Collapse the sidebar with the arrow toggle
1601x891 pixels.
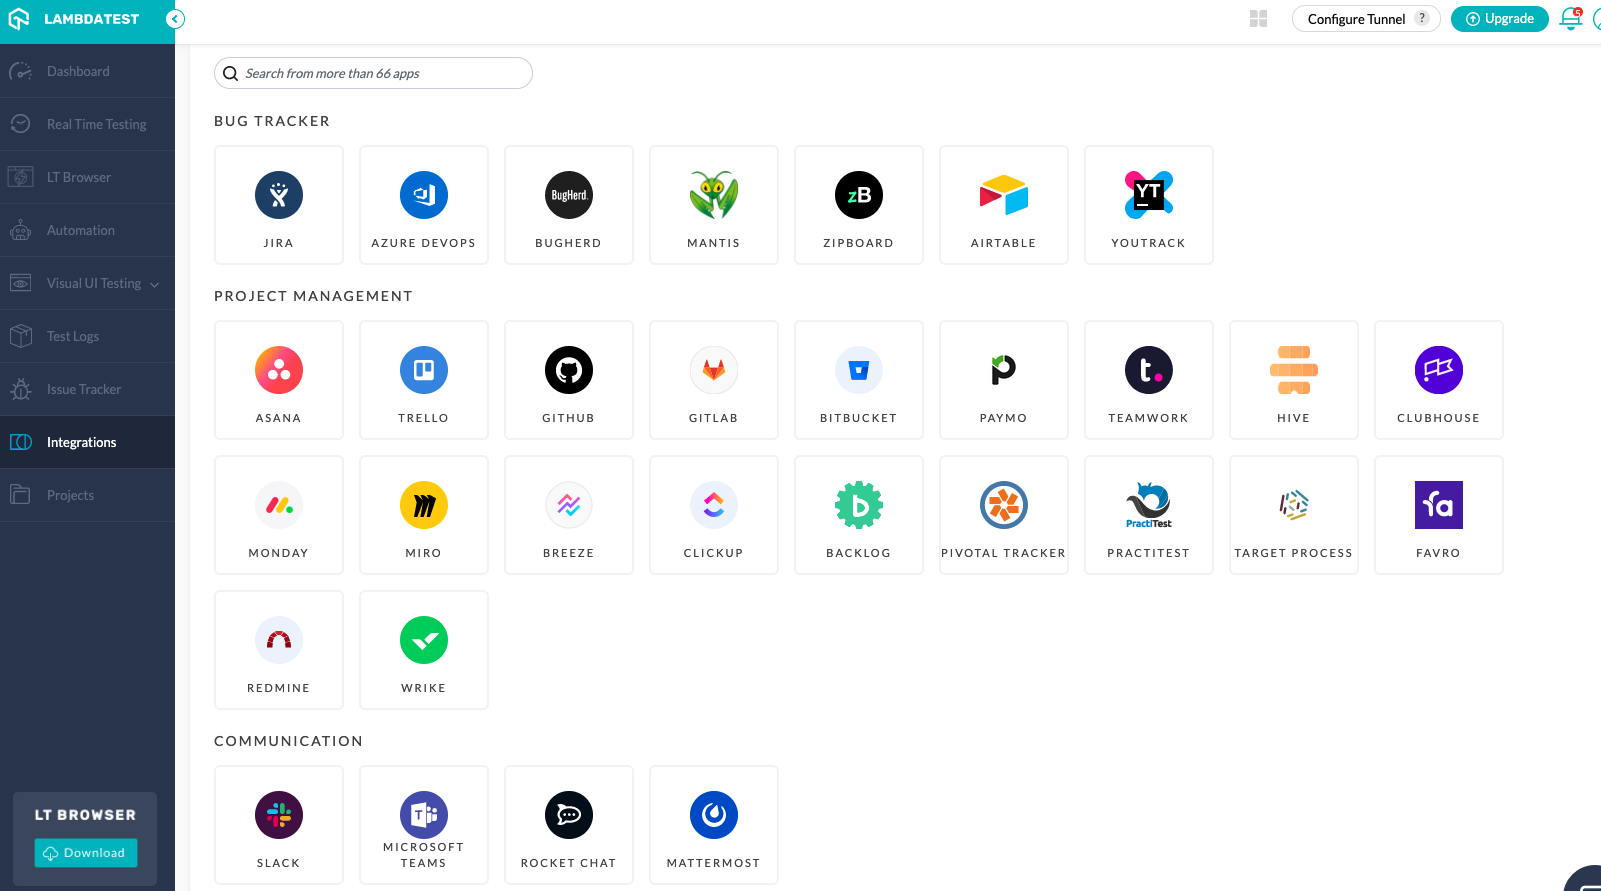[x=175, y=19]
